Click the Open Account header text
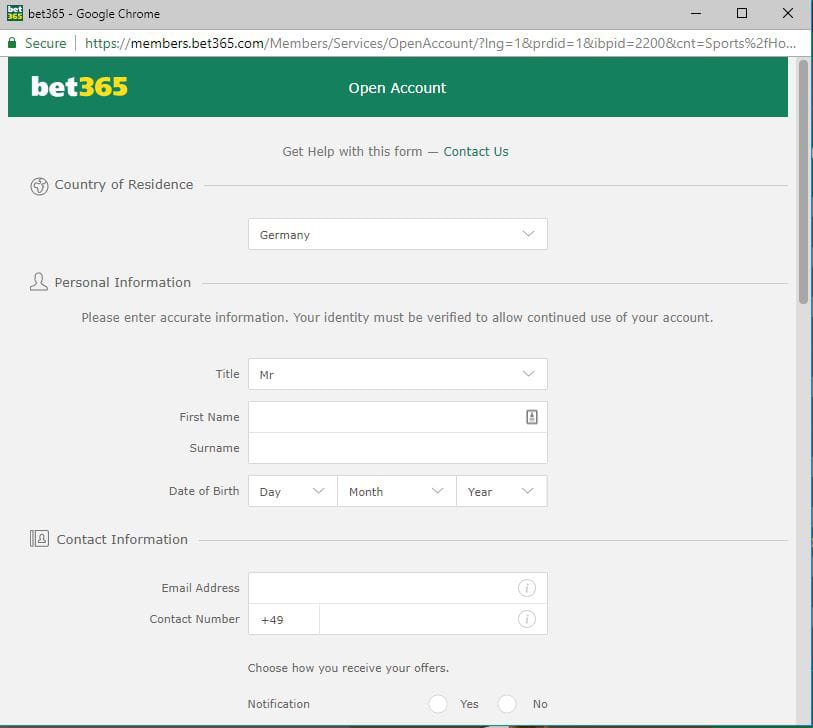 397,88
